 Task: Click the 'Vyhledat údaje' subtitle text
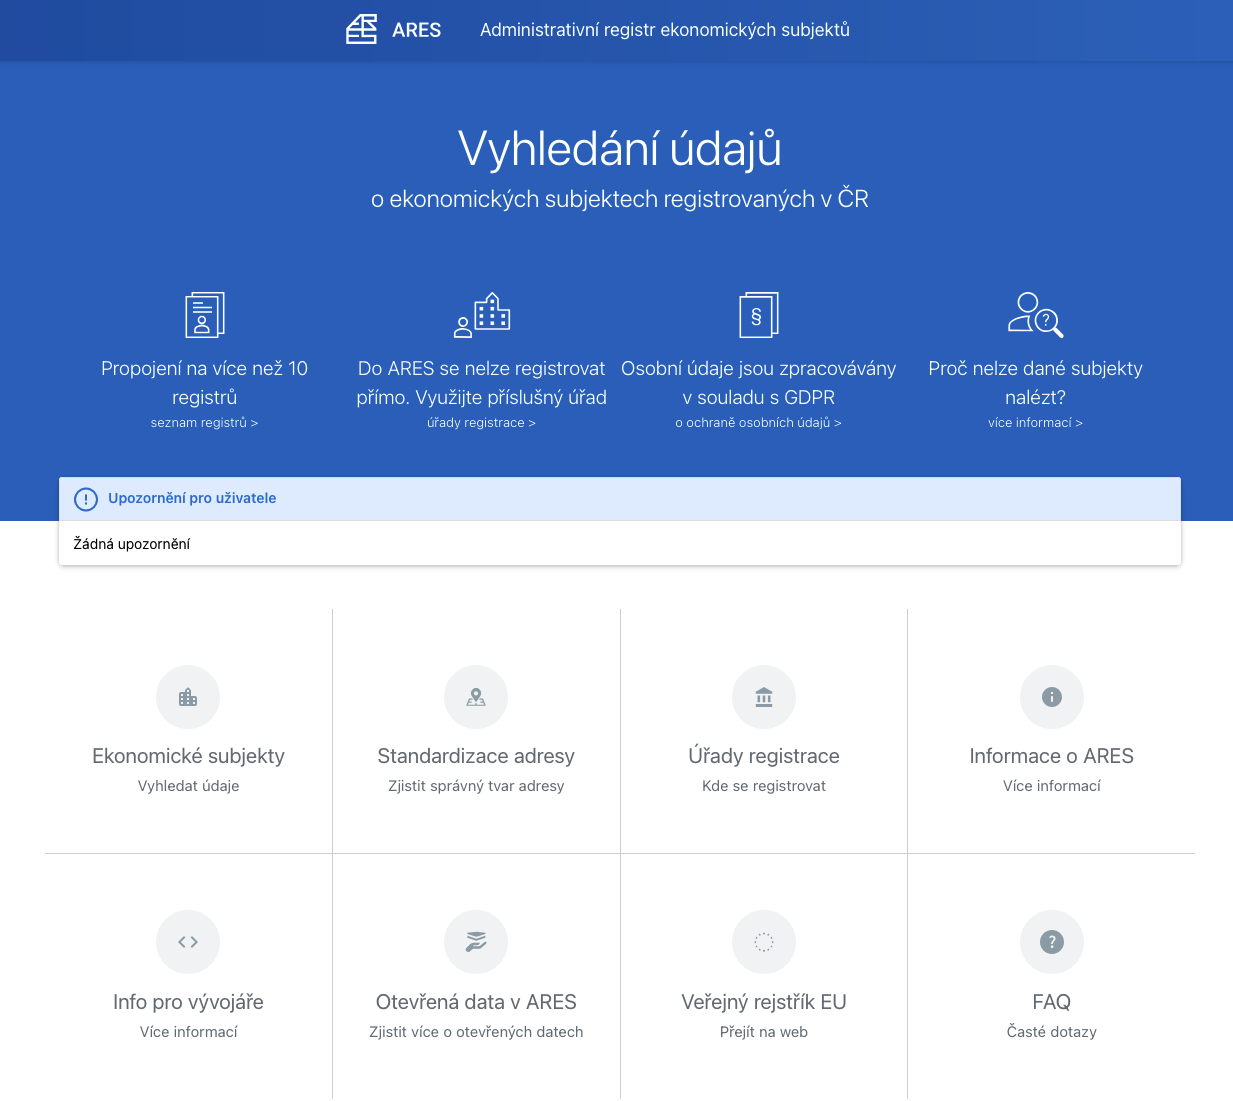click(x=188, y=786)
